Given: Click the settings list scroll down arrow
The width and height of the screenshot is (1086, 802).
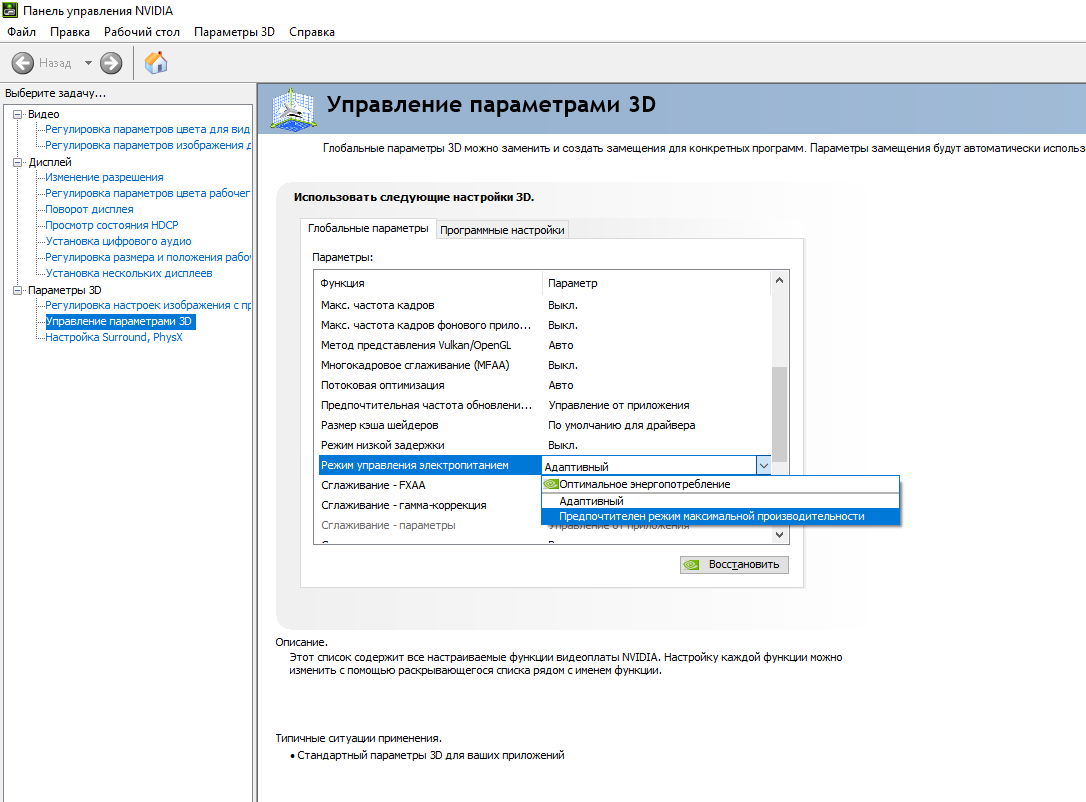Looking at the screenshot, I should pos(780,535).
